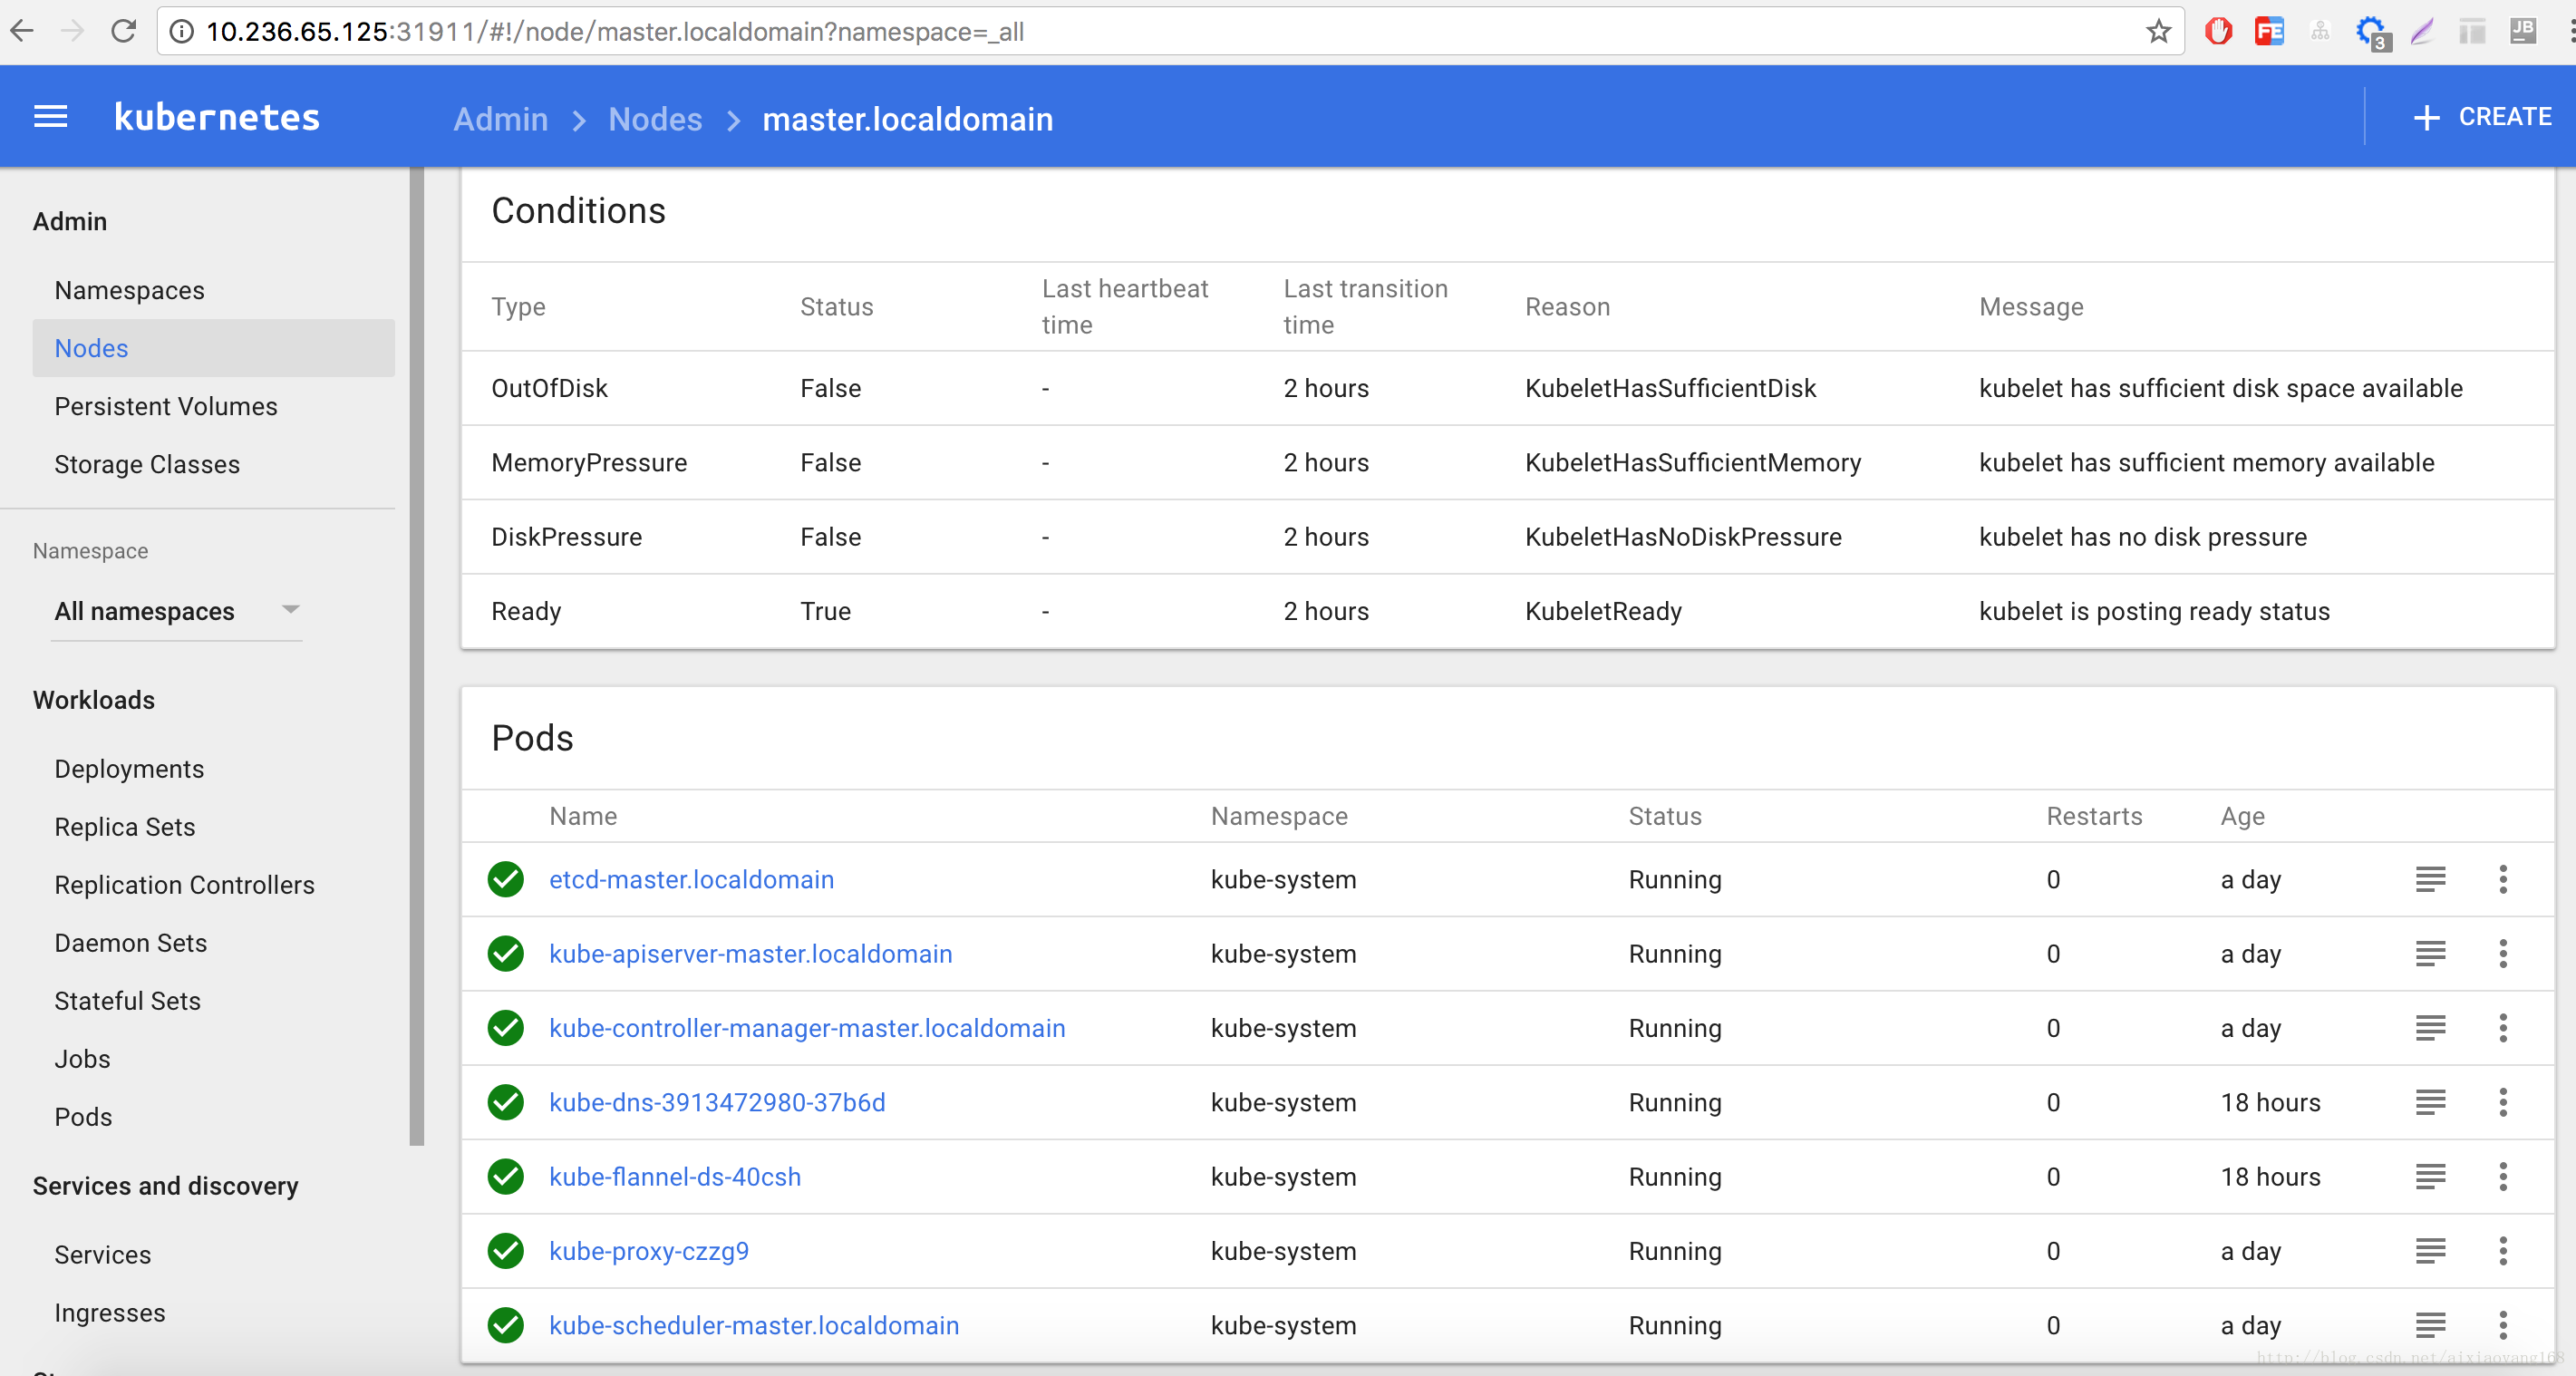Click the sidebar scrollbar
Image resolution: width=2576 pixels, height=1376 pixels.
pos(416,650)
